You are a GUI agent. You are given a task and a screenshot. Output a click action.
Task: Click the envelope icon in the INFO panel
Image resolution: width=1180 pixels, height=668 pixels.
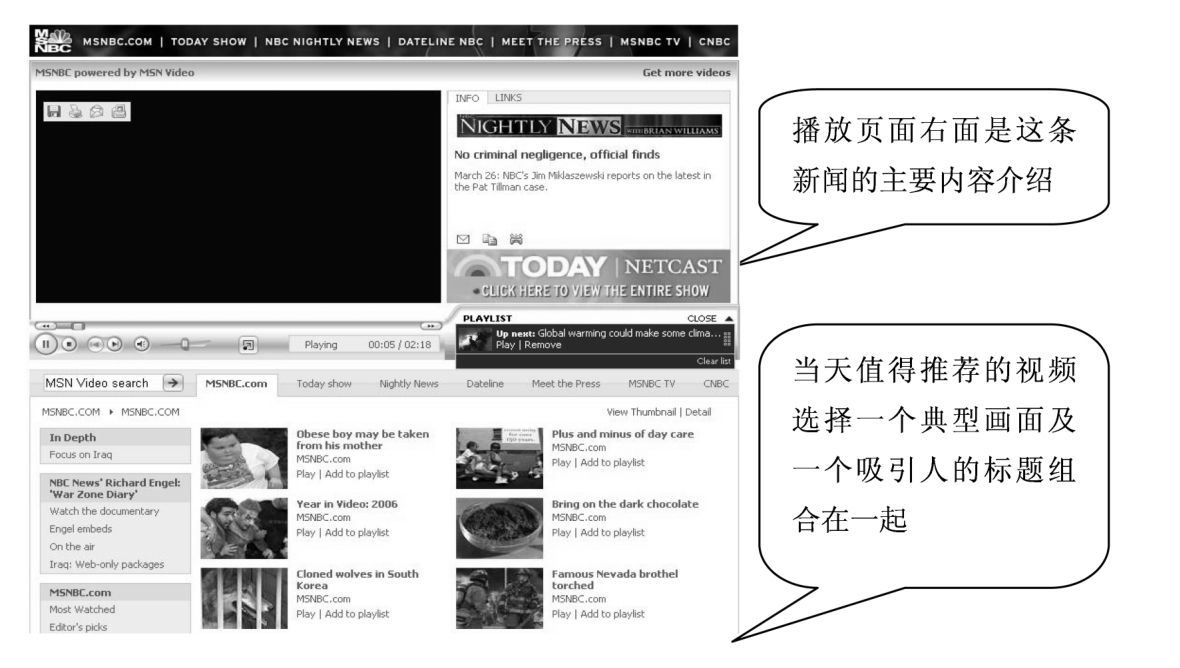point(463,239)
